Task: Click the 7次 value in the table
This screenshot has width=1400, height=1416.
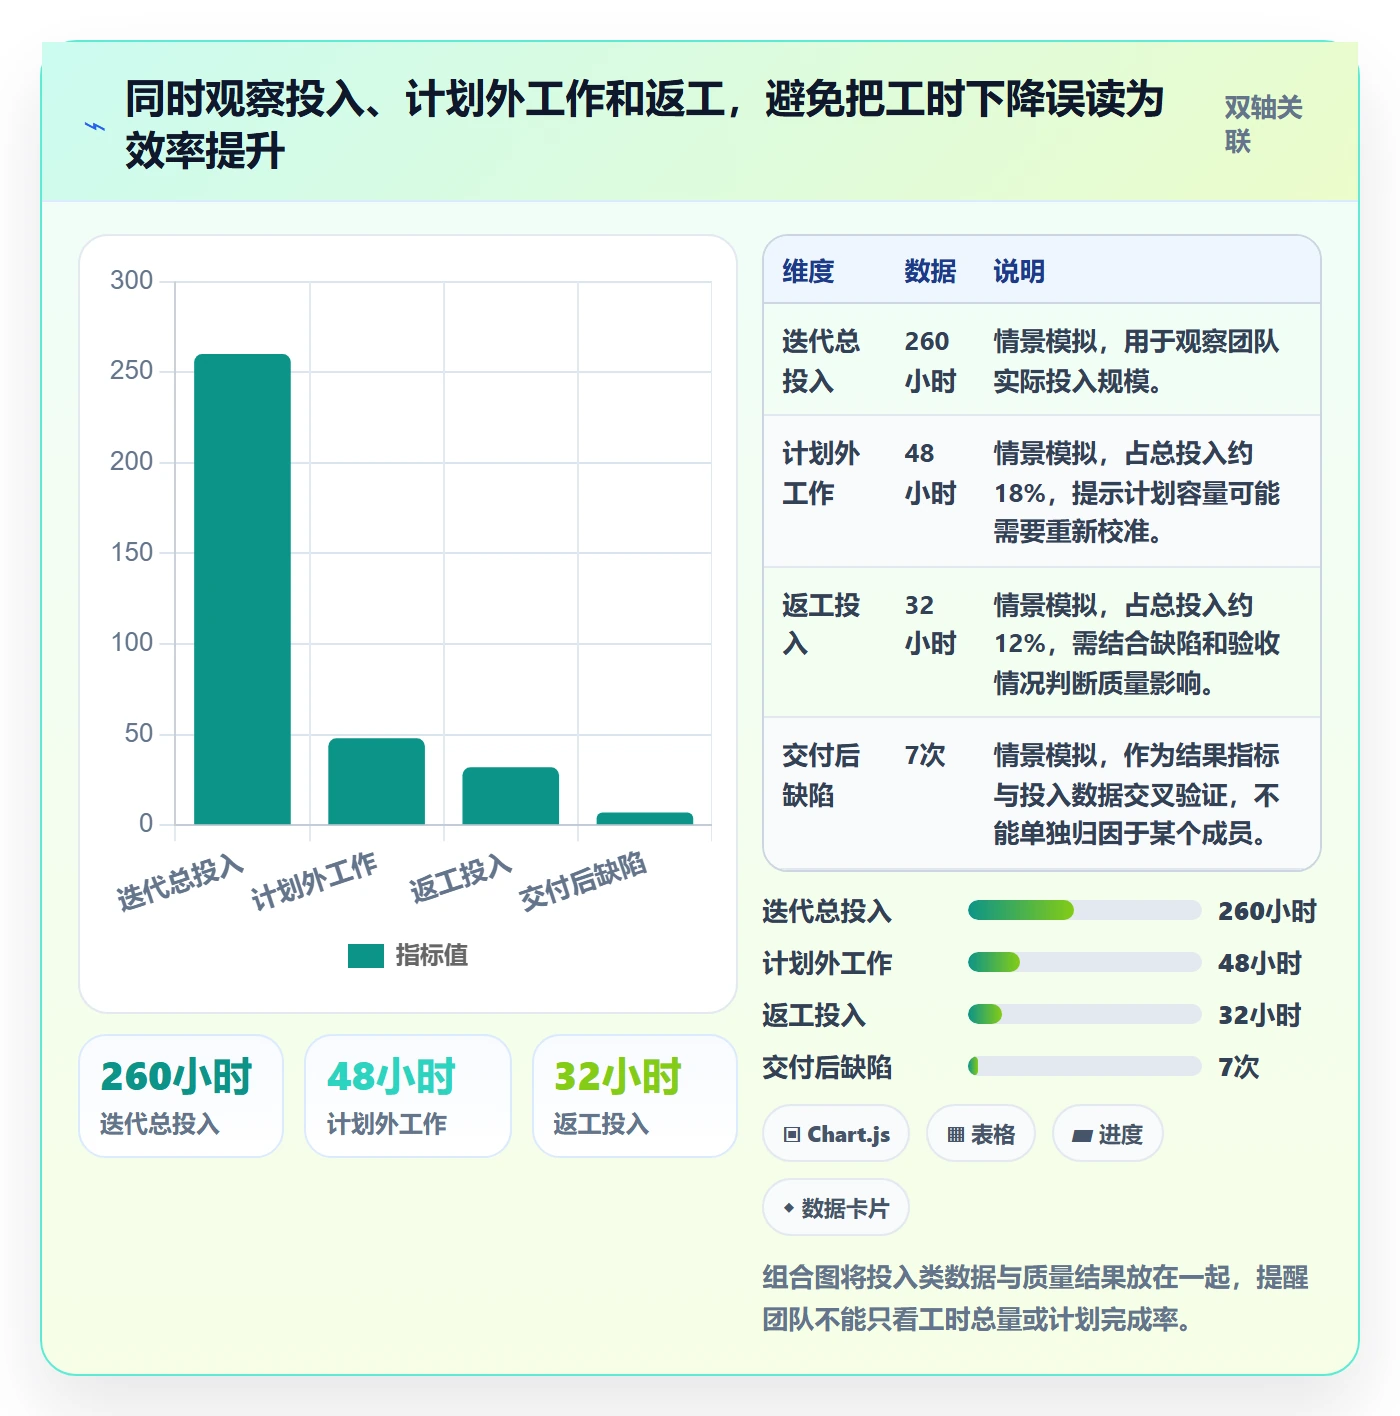Action: coord(925,755)
